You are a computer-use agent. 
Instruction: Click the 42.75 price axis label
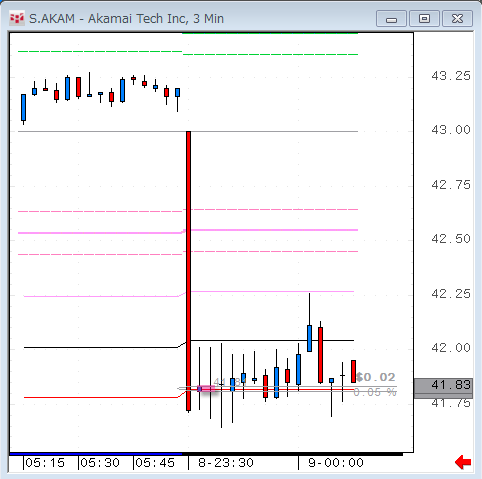[451, 185]
